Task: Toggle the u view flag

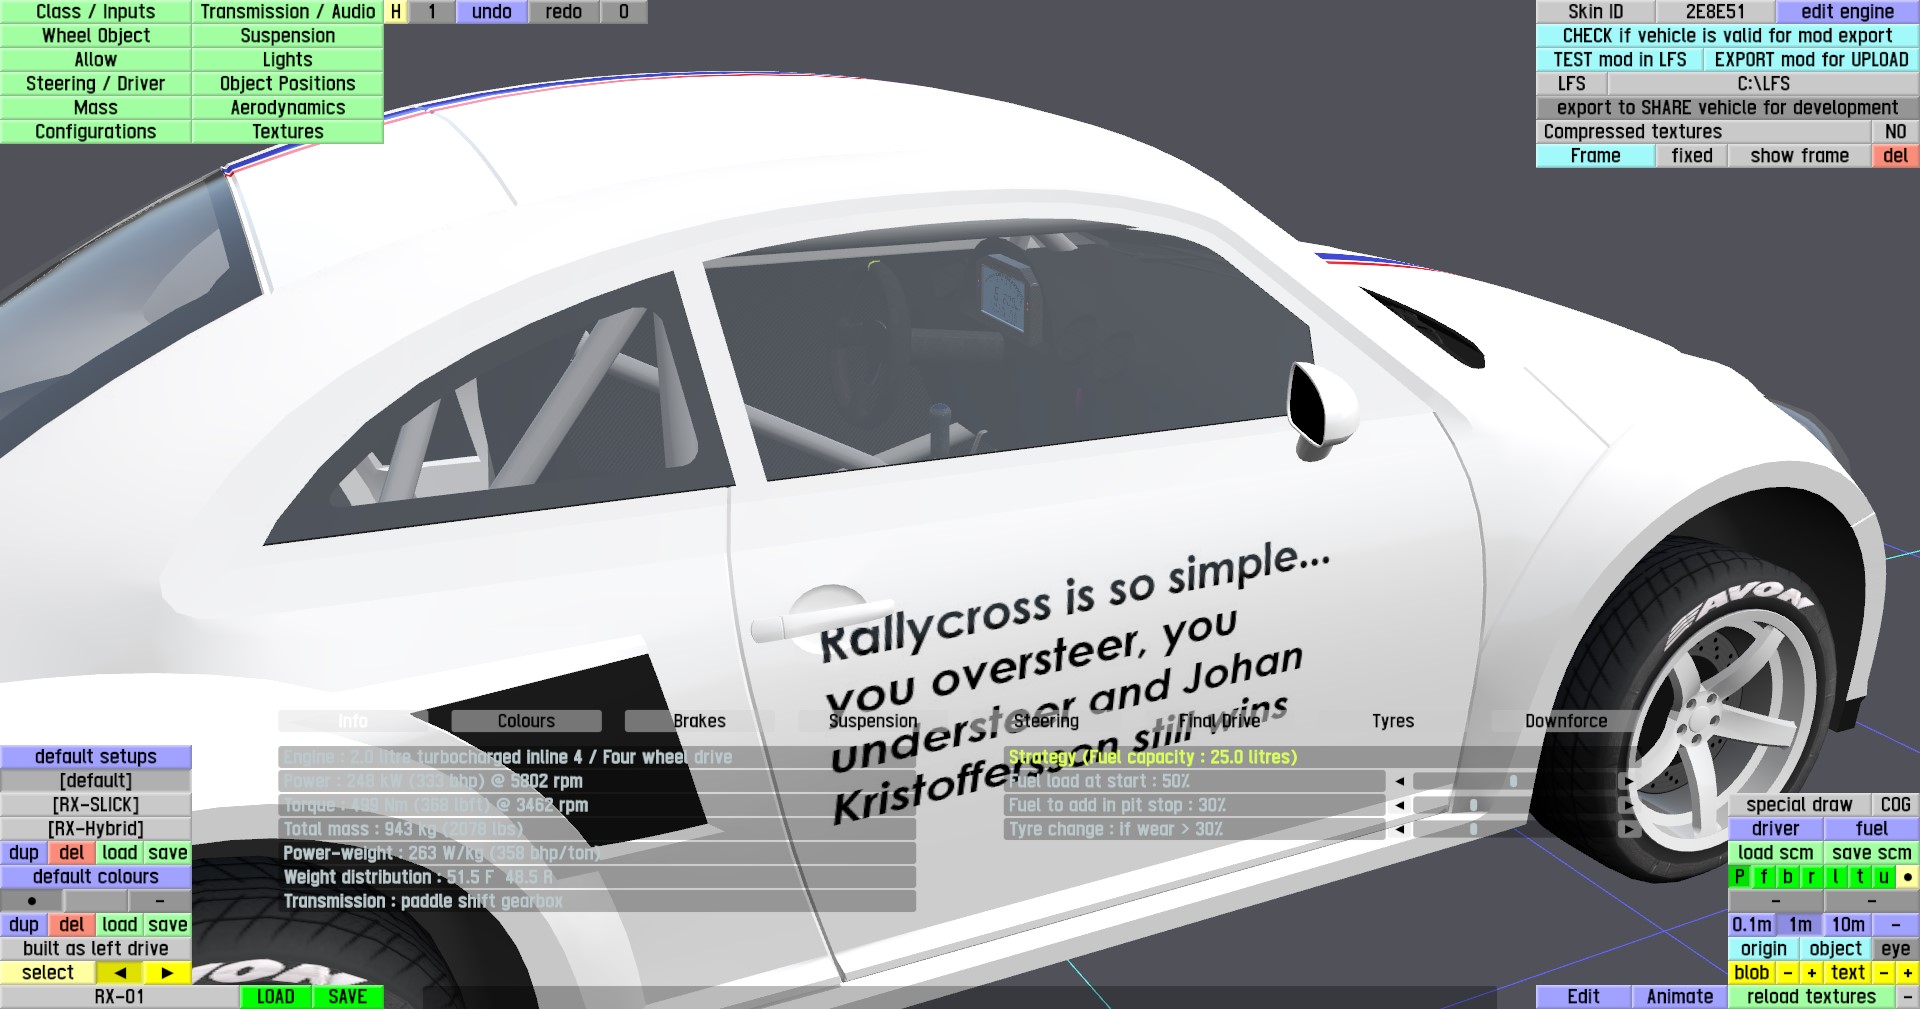Action: click(1884, 877)
